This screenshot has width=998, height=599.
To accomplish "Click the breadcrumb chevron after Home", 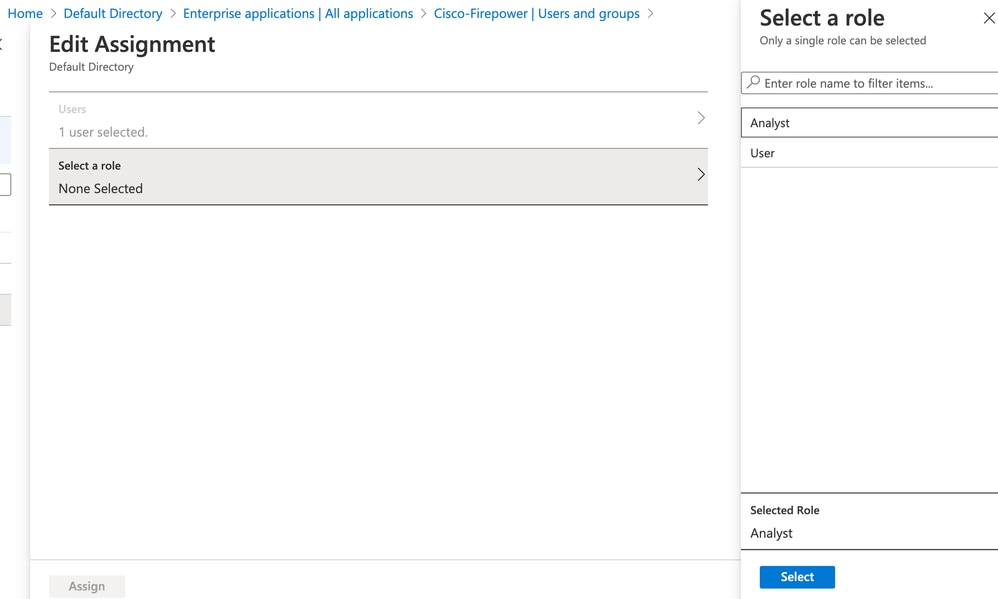I will (x=53, y=13).
